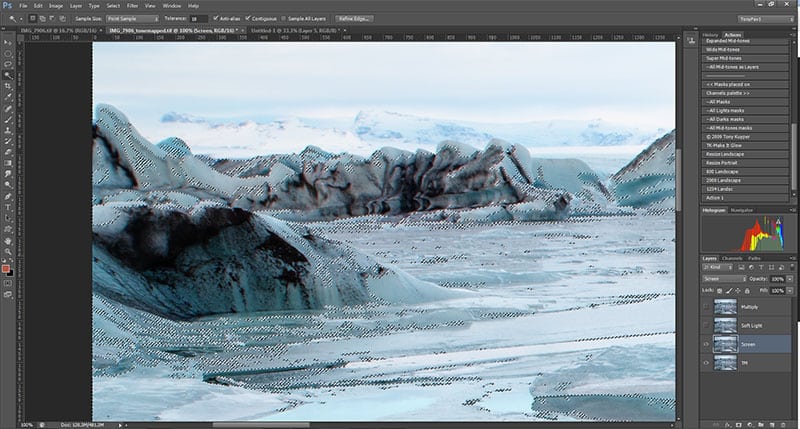Image resolution: width=800 pixels, height=429 pixels.
Task: Open the Histogram panel flyout menu
Action: 792,210
